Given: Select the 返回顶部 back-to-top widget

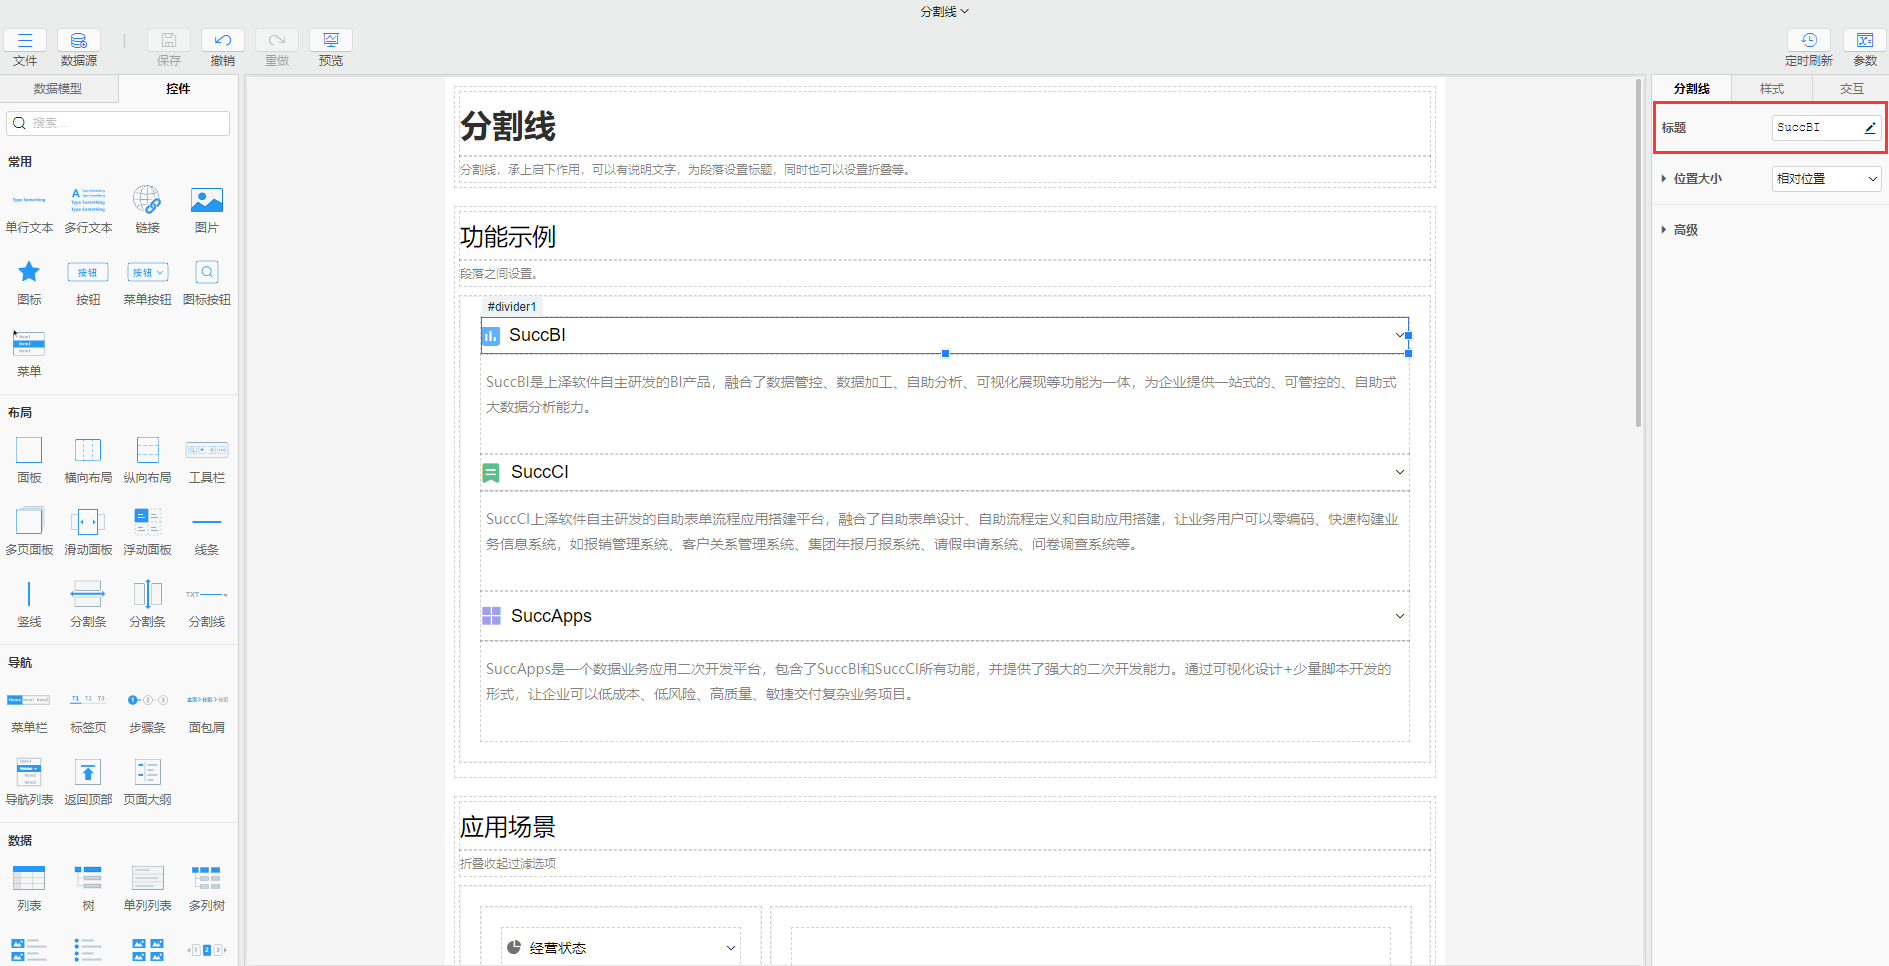Looking at the screenshot, I should (88, 772).
